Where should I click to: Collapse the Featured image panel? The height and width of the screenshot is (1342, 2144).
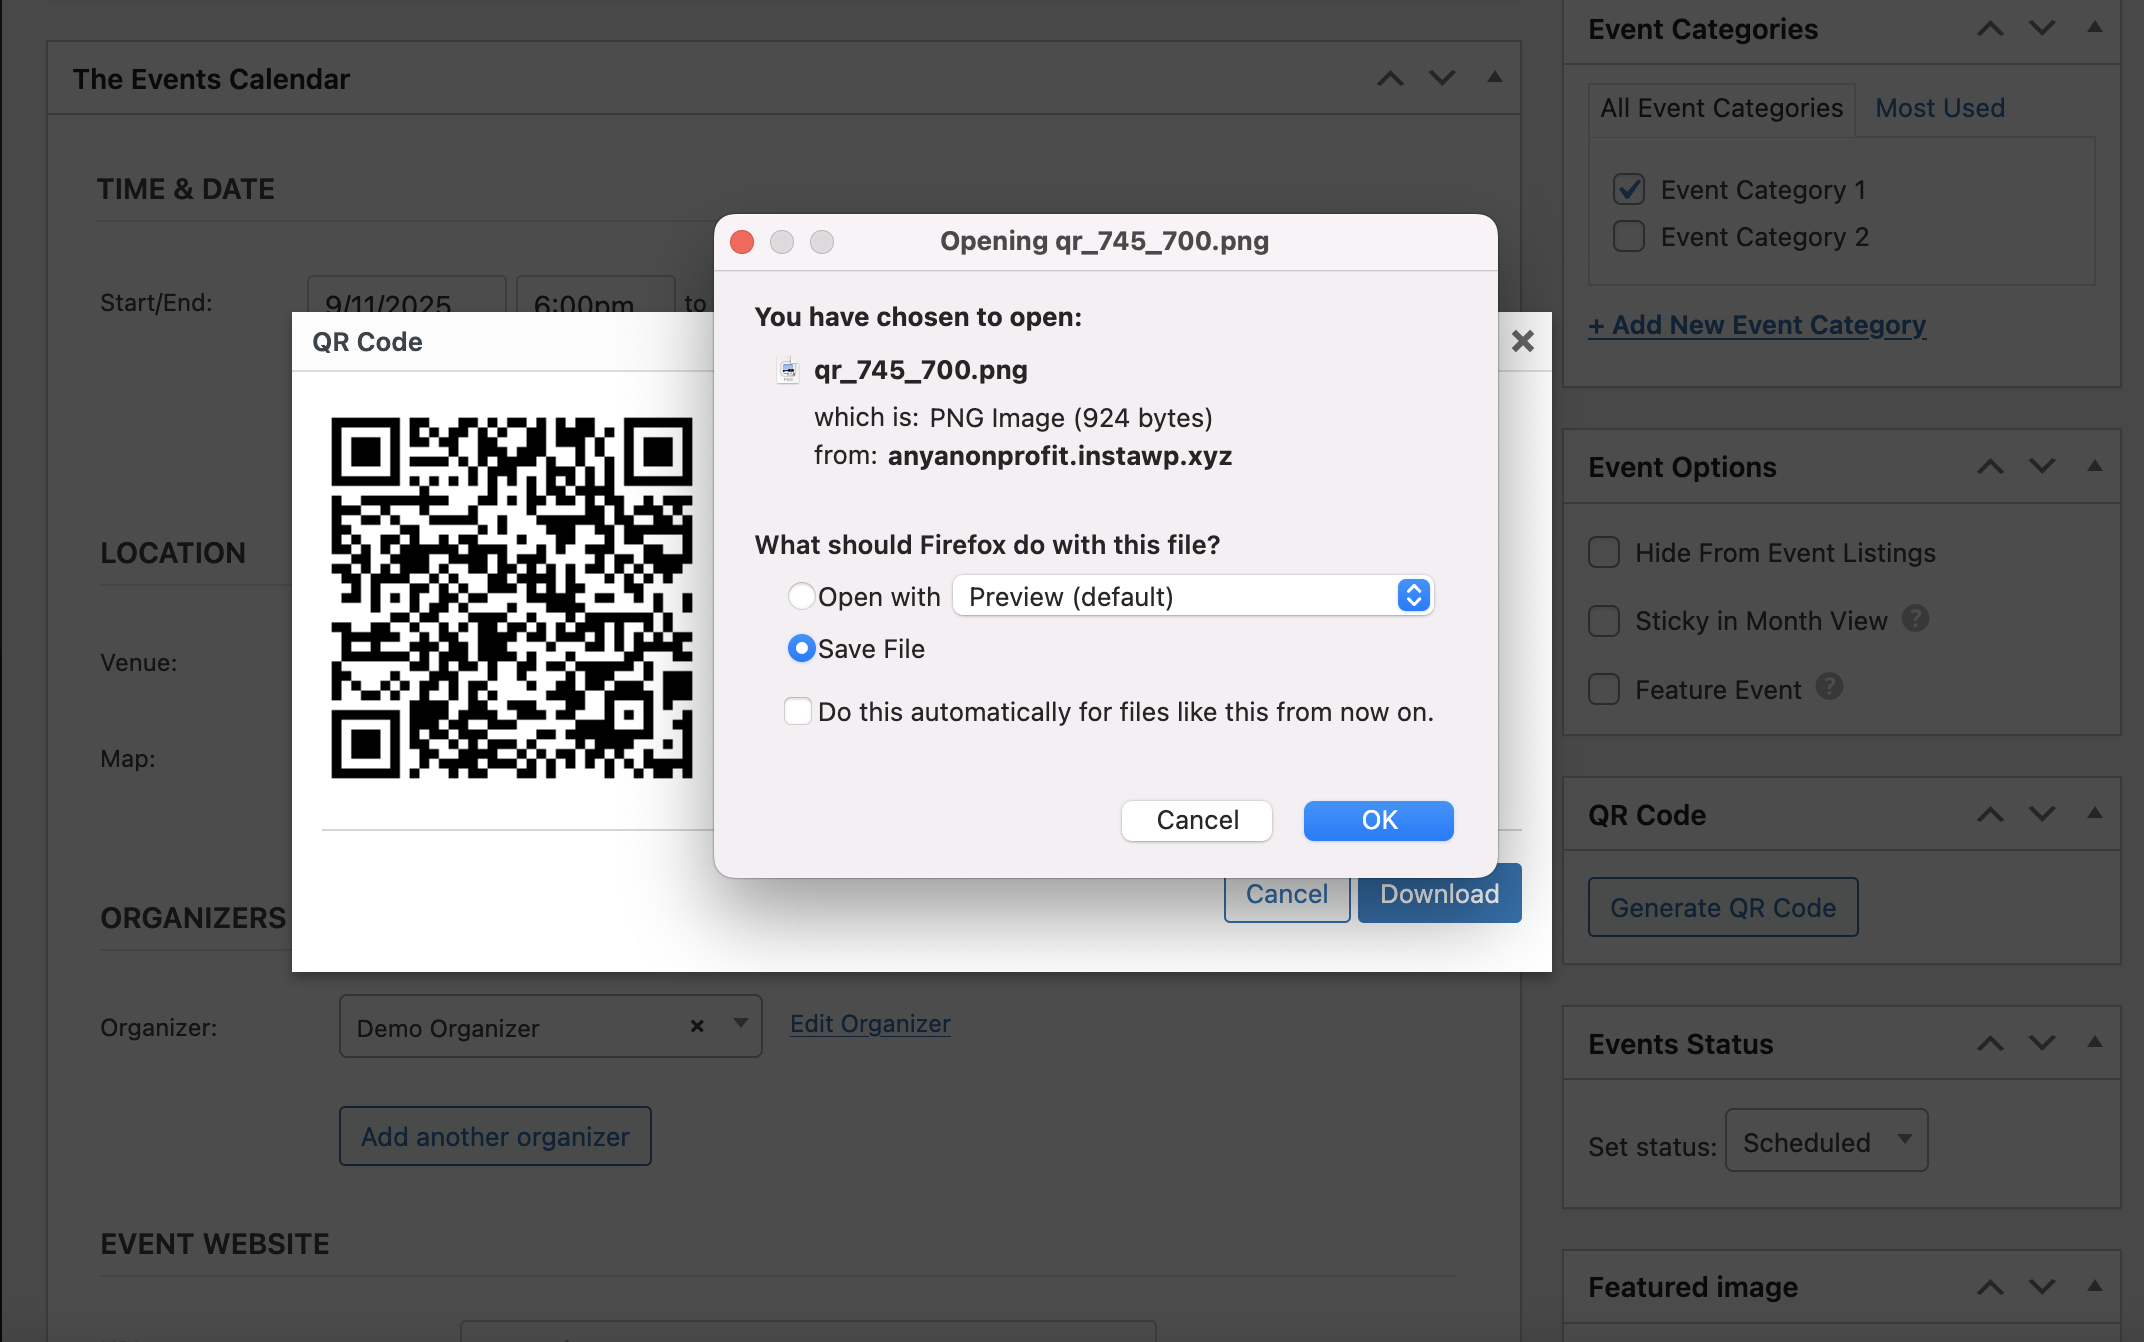tap(2095, 1287)
